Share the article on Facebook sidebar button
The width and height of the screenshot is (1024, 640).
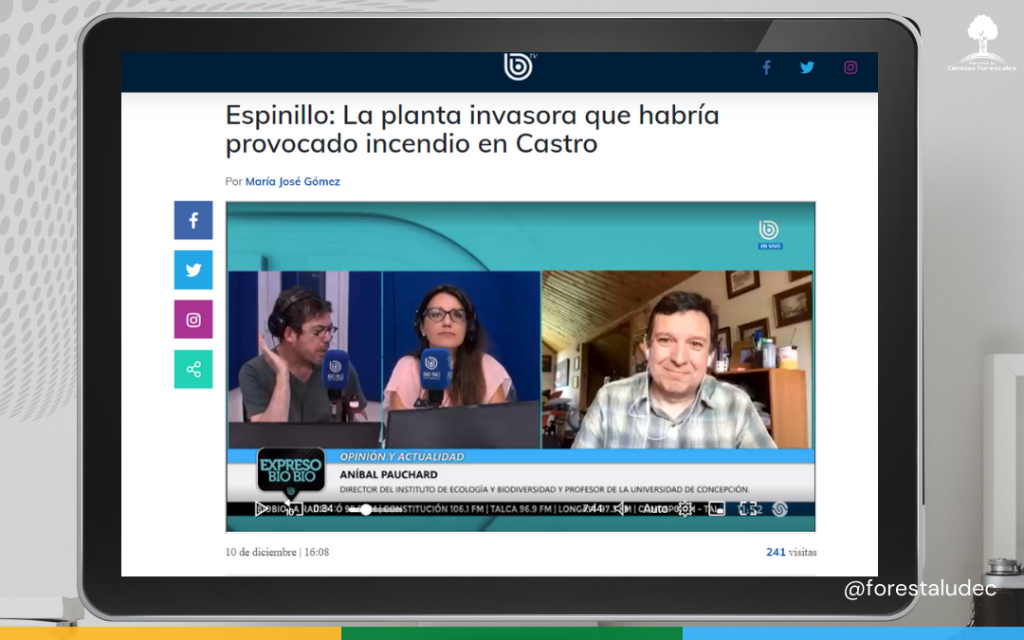tap(193, 220)
